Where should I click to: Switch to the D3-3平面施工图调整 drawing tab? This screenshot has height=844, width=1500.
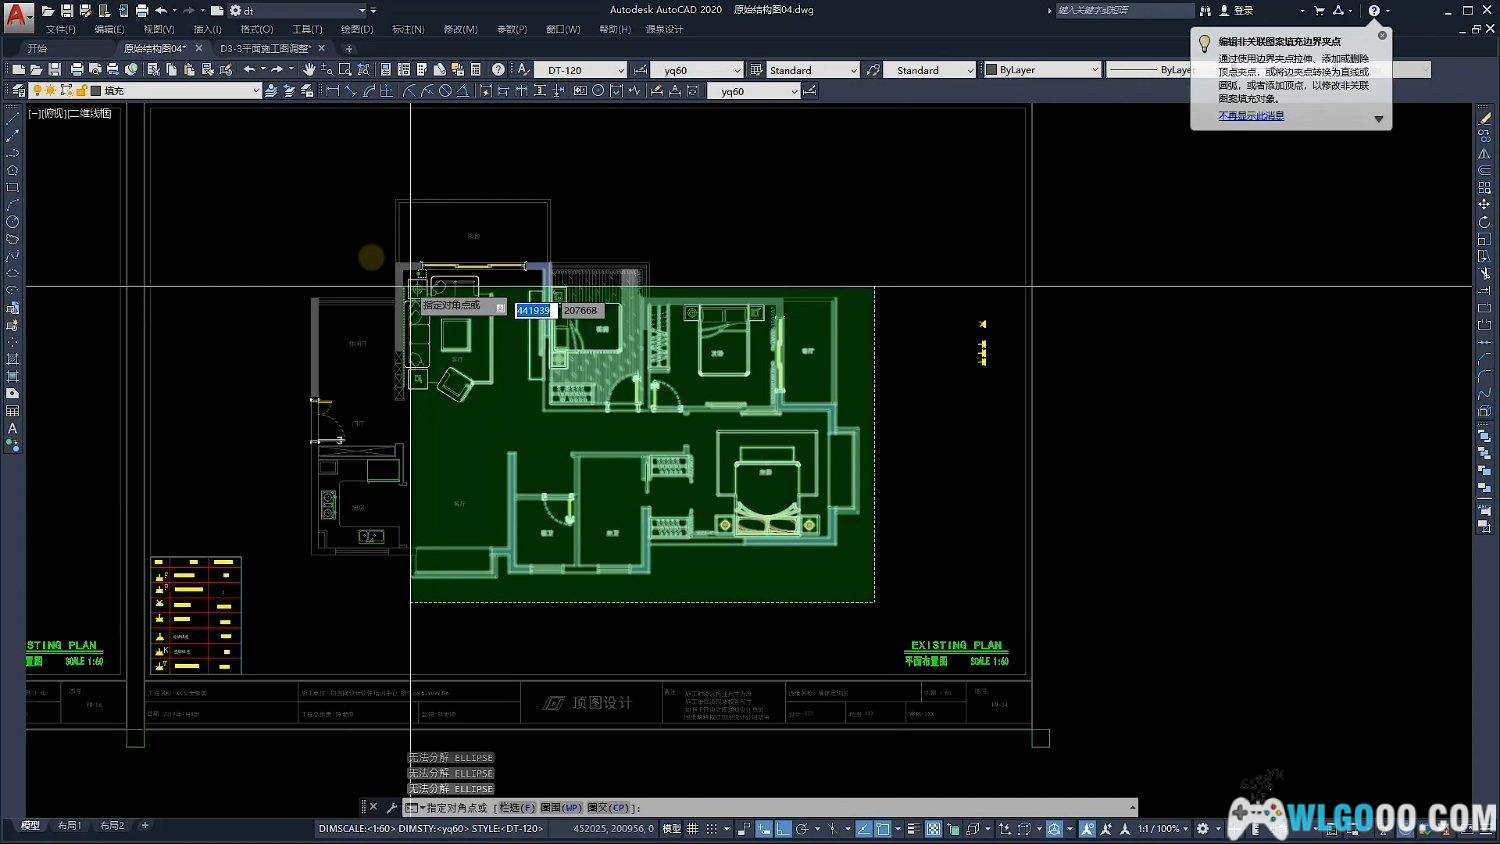266,48
